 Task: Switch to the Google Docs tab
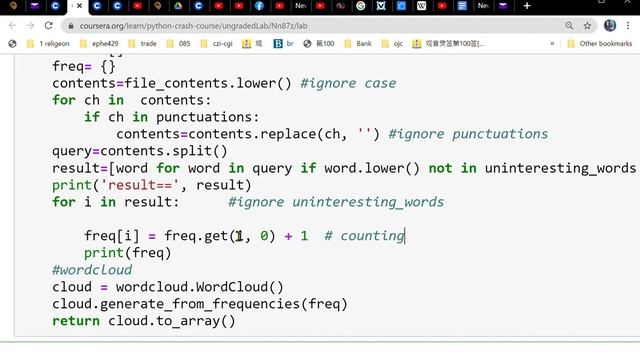tap(462, 6)
